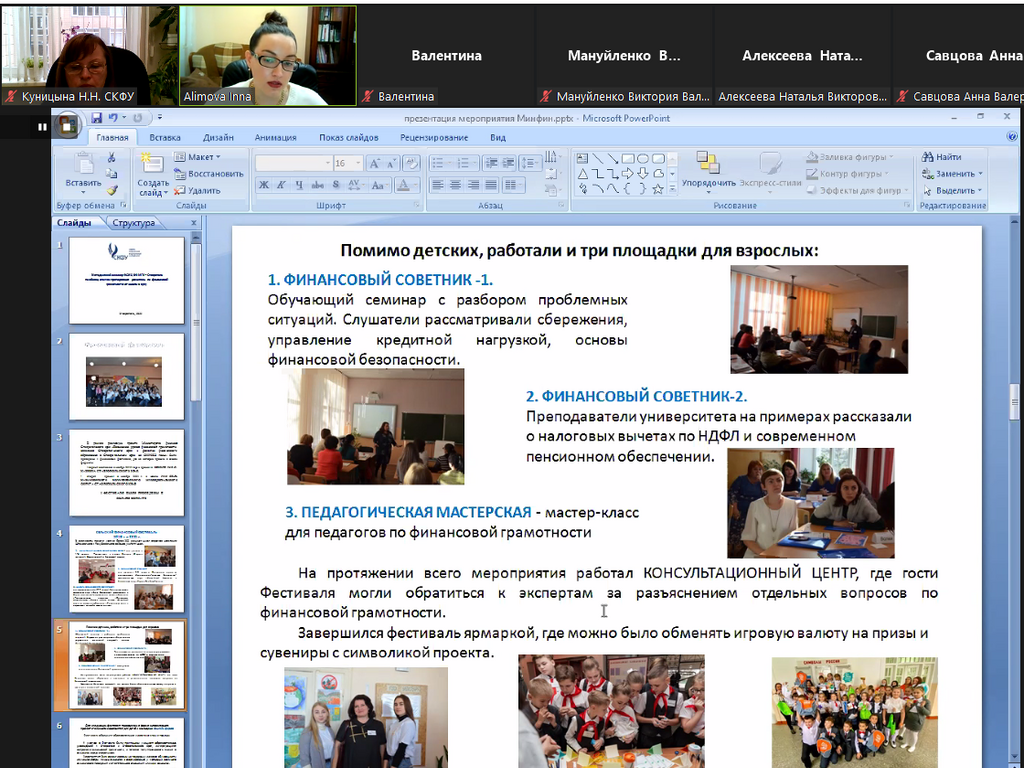Select the five-point star shape
The width and height of the screenshot is (1024, 768).
[658, 189]
